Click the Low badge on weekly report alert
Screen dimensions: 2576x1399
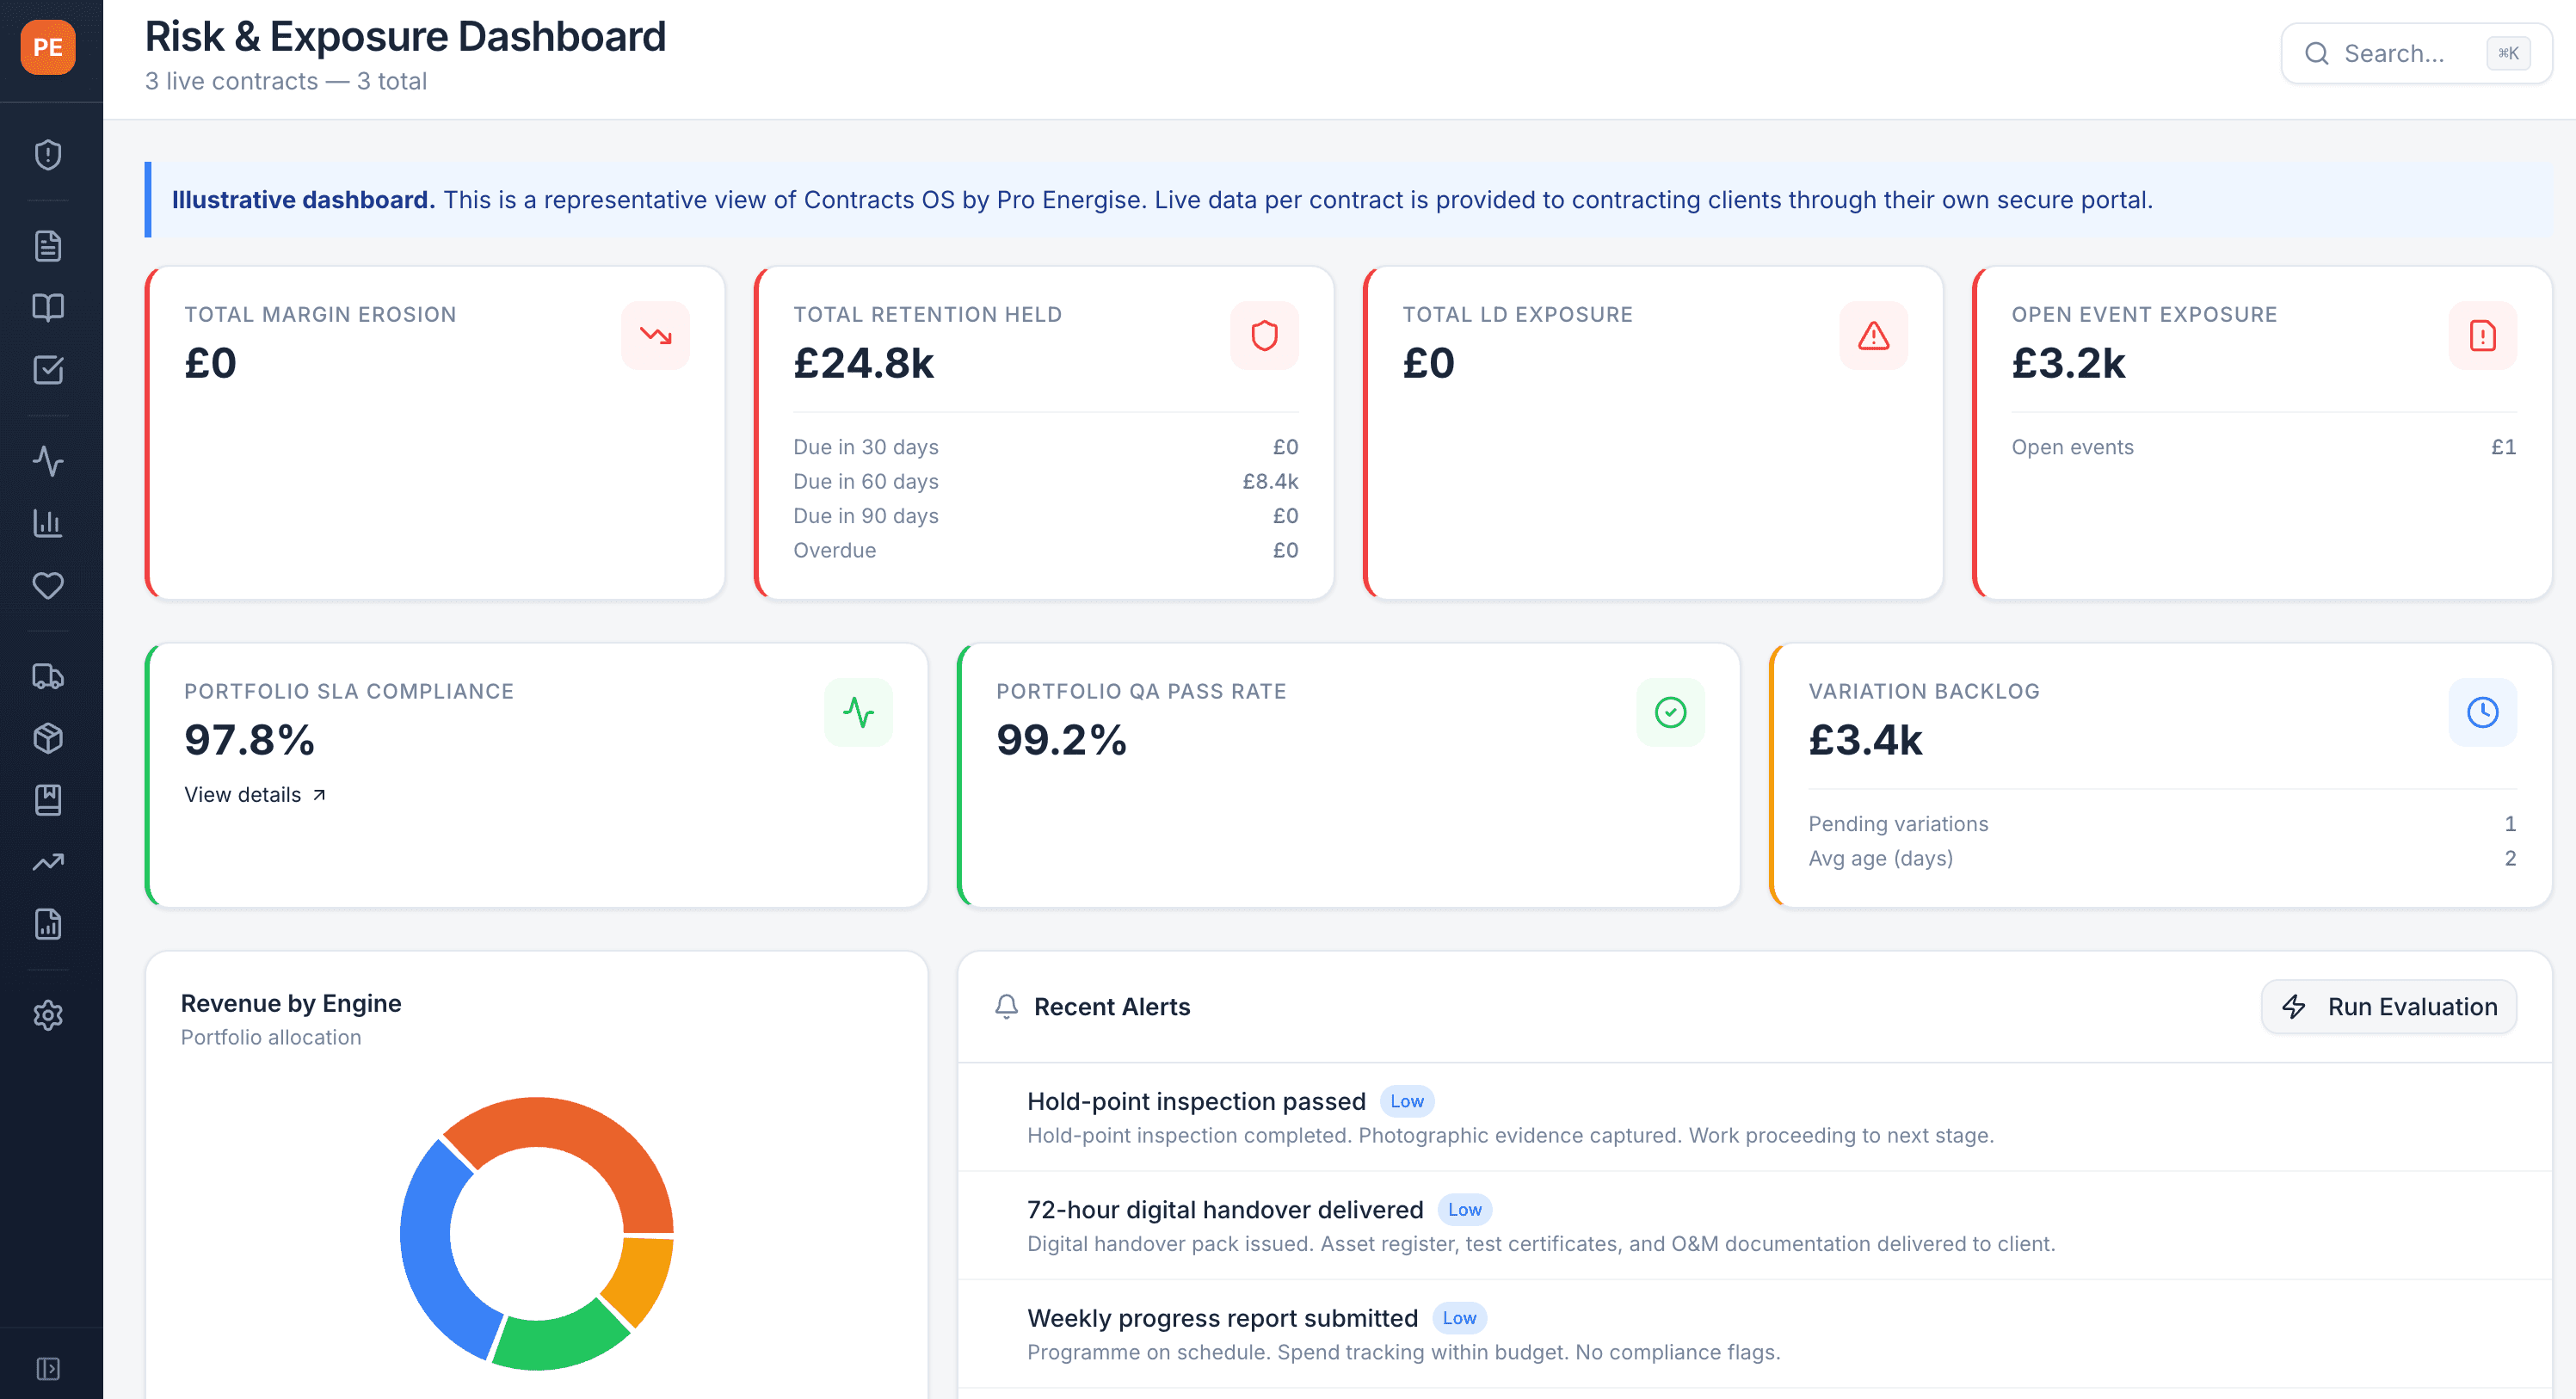pos(1459,1318)
